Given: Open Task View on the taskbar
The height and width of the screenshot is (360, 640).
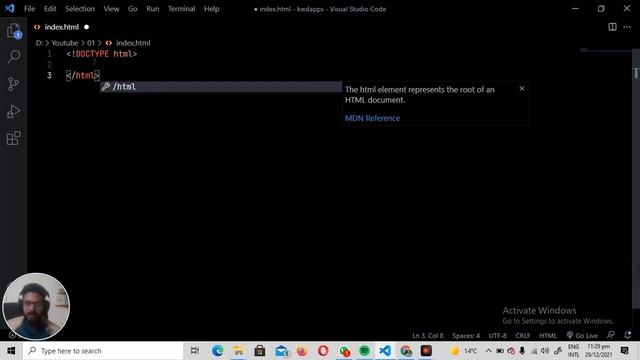Looking at the screenshot, I should [x=195, y=351].
